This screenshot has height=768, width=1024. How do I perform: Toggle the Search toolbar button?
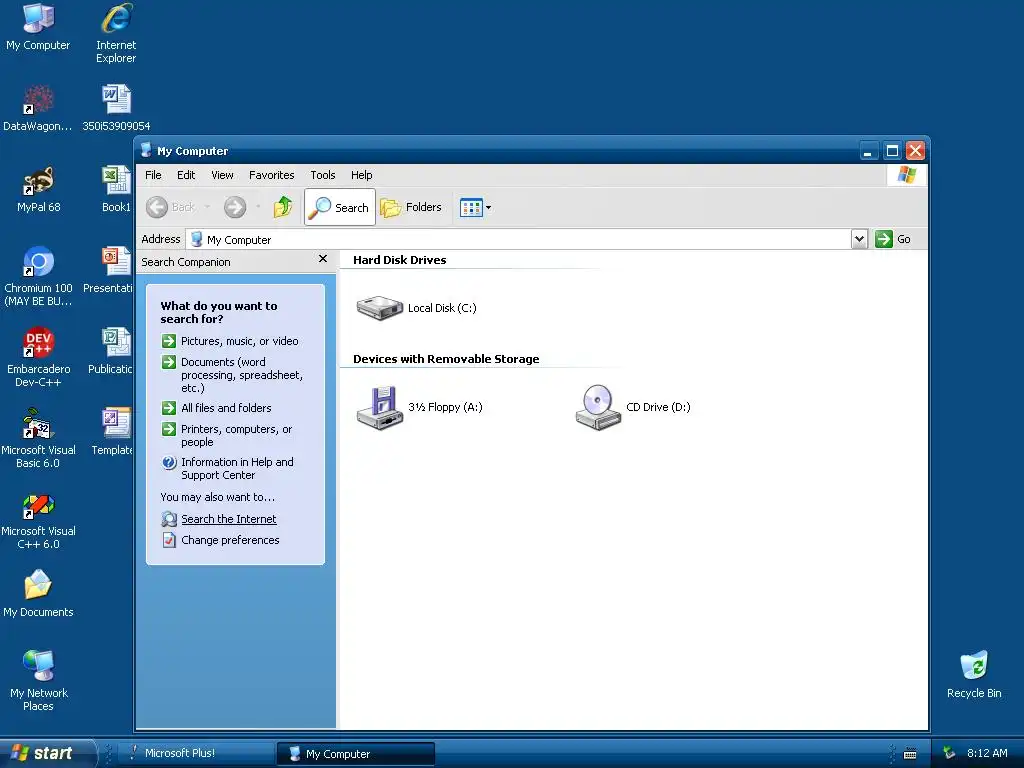coord(340,207)
